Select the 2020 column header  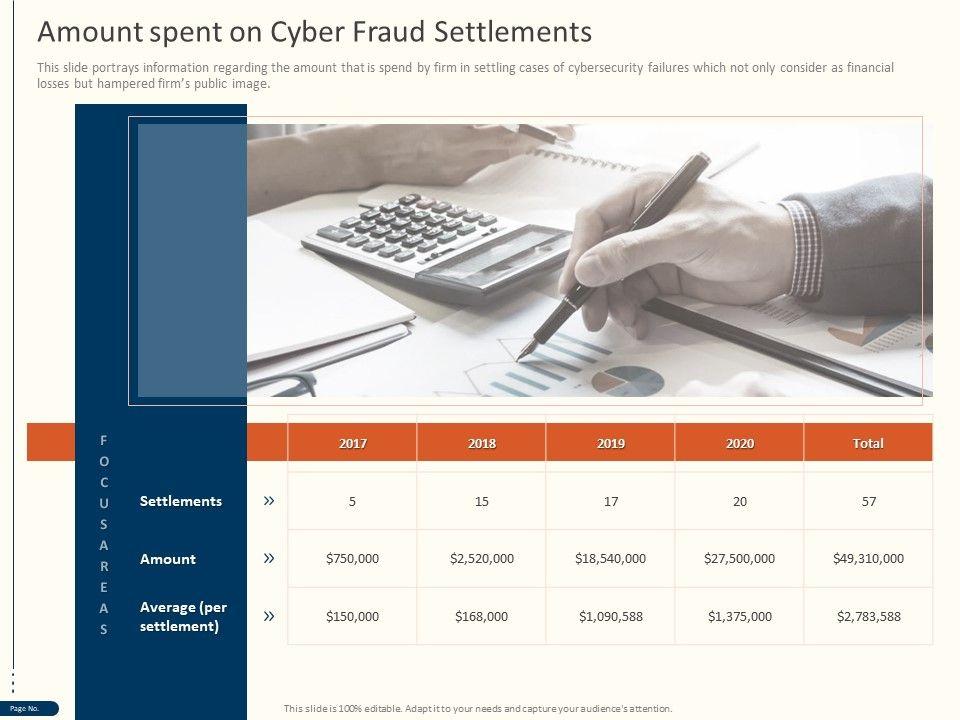740,443
